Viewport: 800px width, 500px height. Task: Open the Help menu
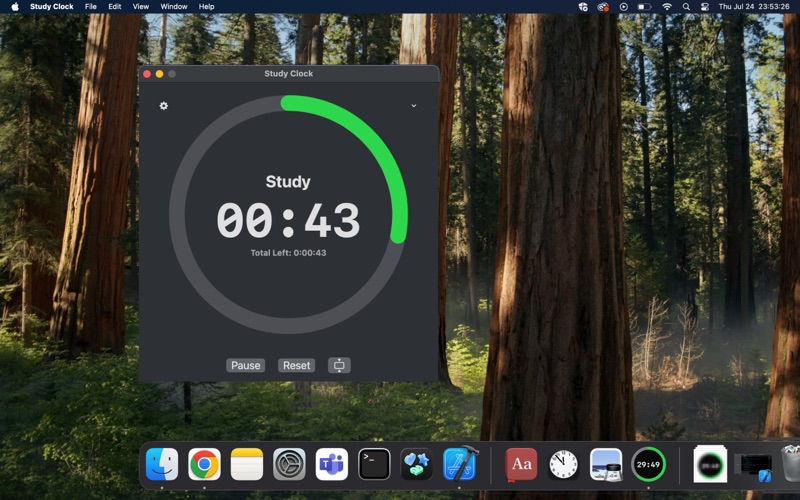[x=207, y=7]
